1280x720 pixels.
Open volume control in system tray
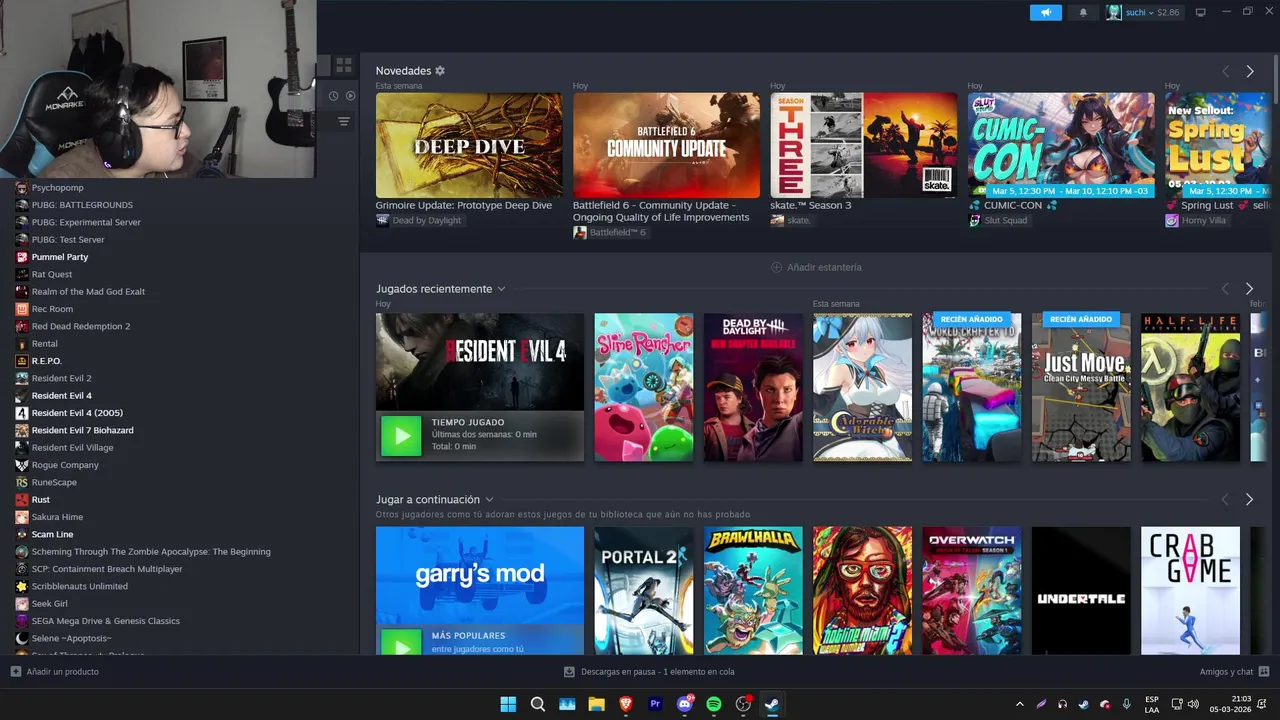[1193, 704]
